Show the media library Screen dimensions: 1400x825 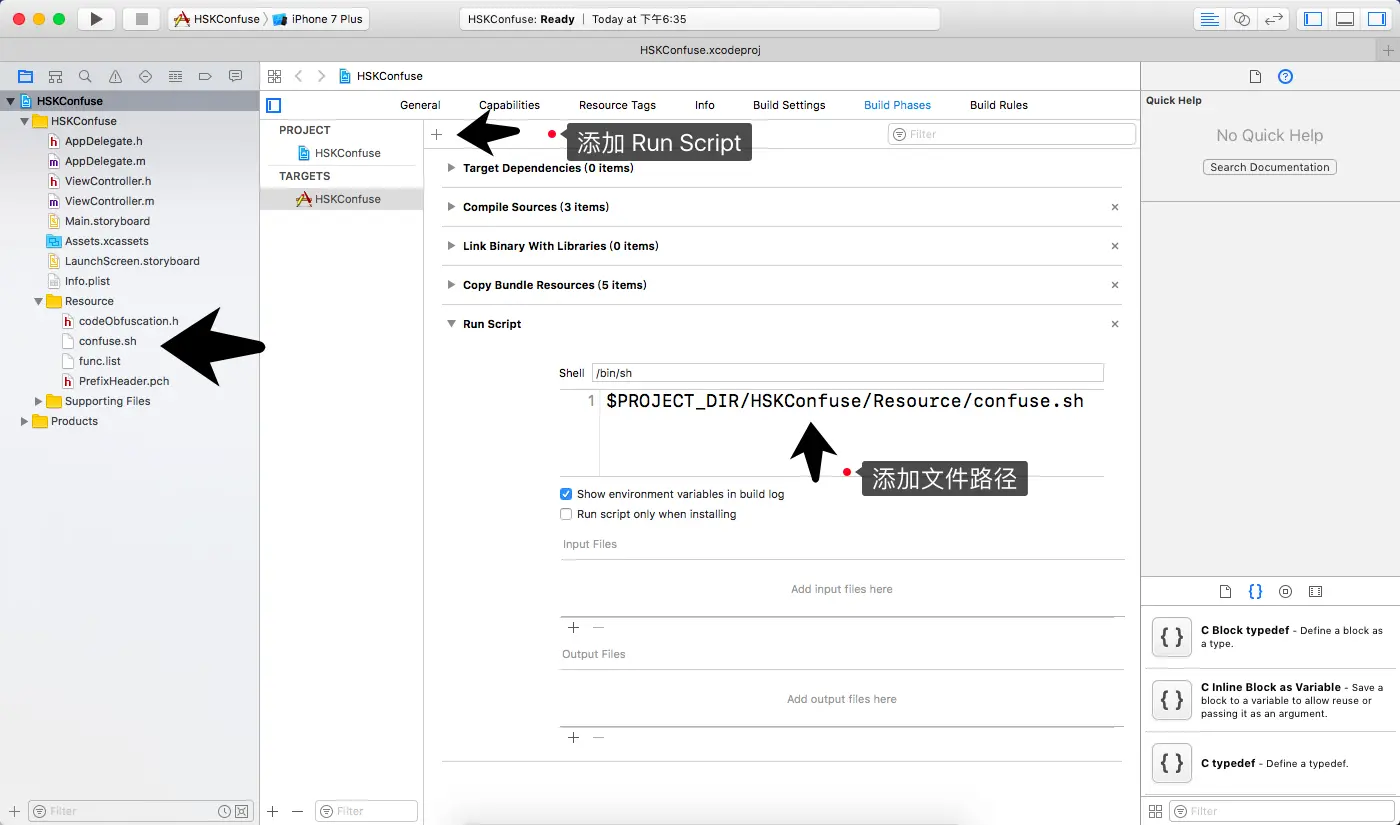click(1316, 591)
